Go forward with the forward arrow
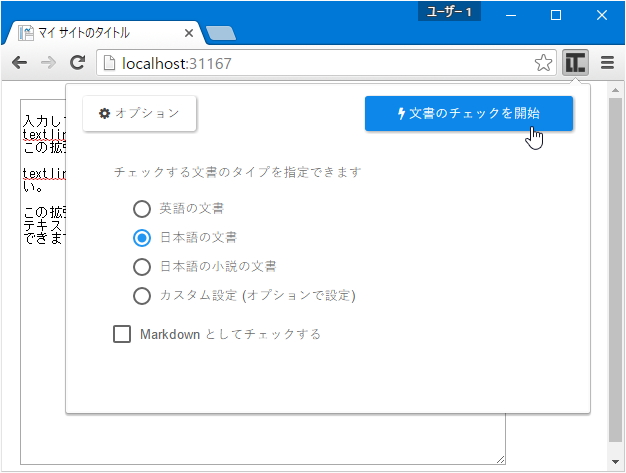This screenshot has height=473, width=626. tap(49, 63)
